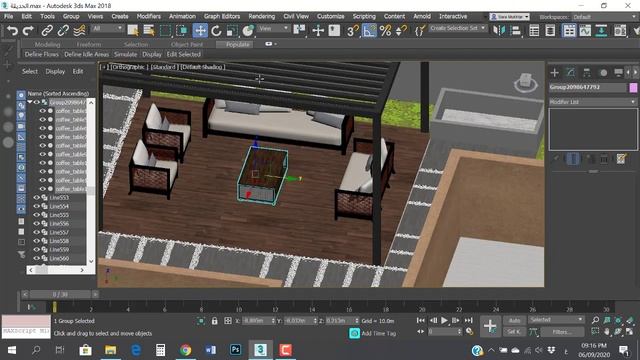The height and width of the screenshot is (360, 640).
Task: Click the object color swatch
Action: pyautogui.click(x=633, y=87)
